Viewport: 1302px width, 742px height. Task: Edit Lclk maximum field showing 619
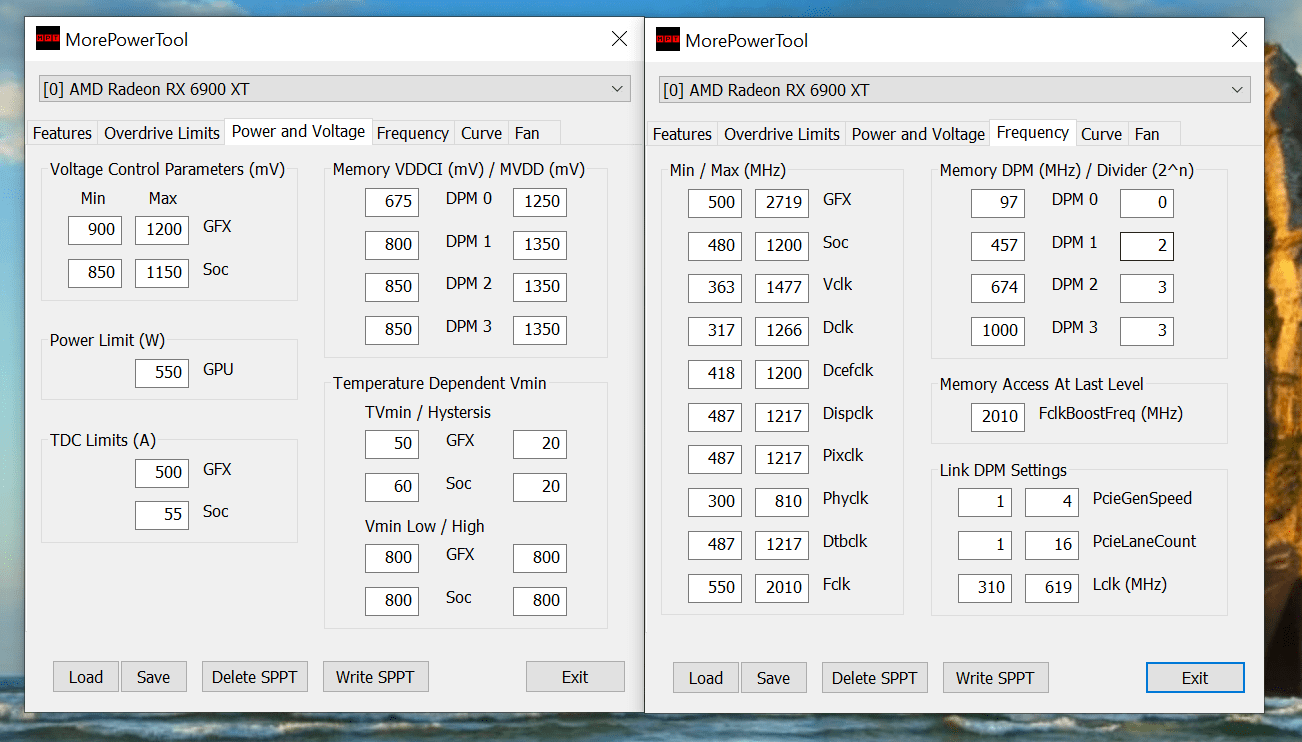coord(1052,588)
